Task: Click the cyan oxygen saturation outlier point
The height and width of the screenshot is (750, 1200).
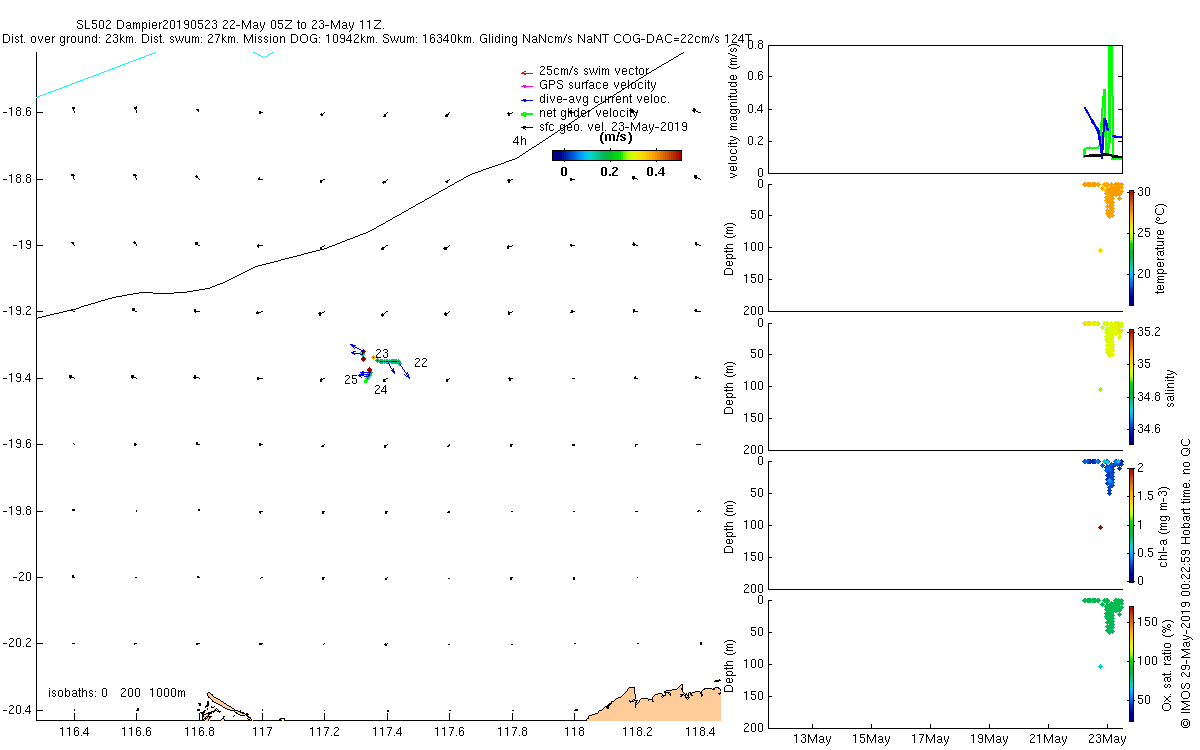Action: pyautogui.click(x=1100, y=666)
